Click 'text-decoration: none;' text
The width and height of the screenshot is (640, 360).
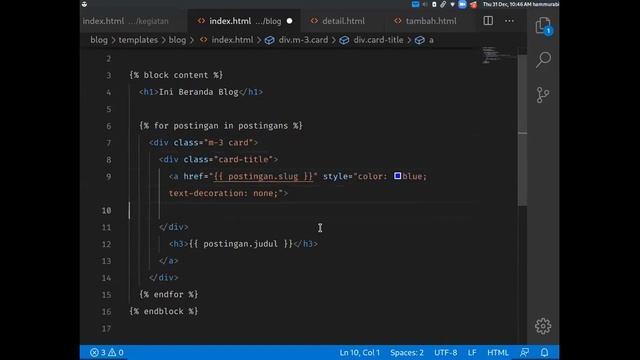coord(223,193)
